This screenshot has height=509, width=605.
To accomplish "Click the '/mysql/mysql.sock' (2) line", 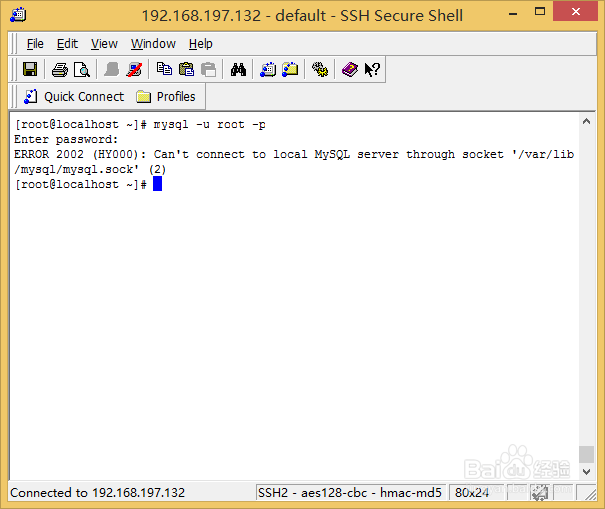I will tap(90, 169).
